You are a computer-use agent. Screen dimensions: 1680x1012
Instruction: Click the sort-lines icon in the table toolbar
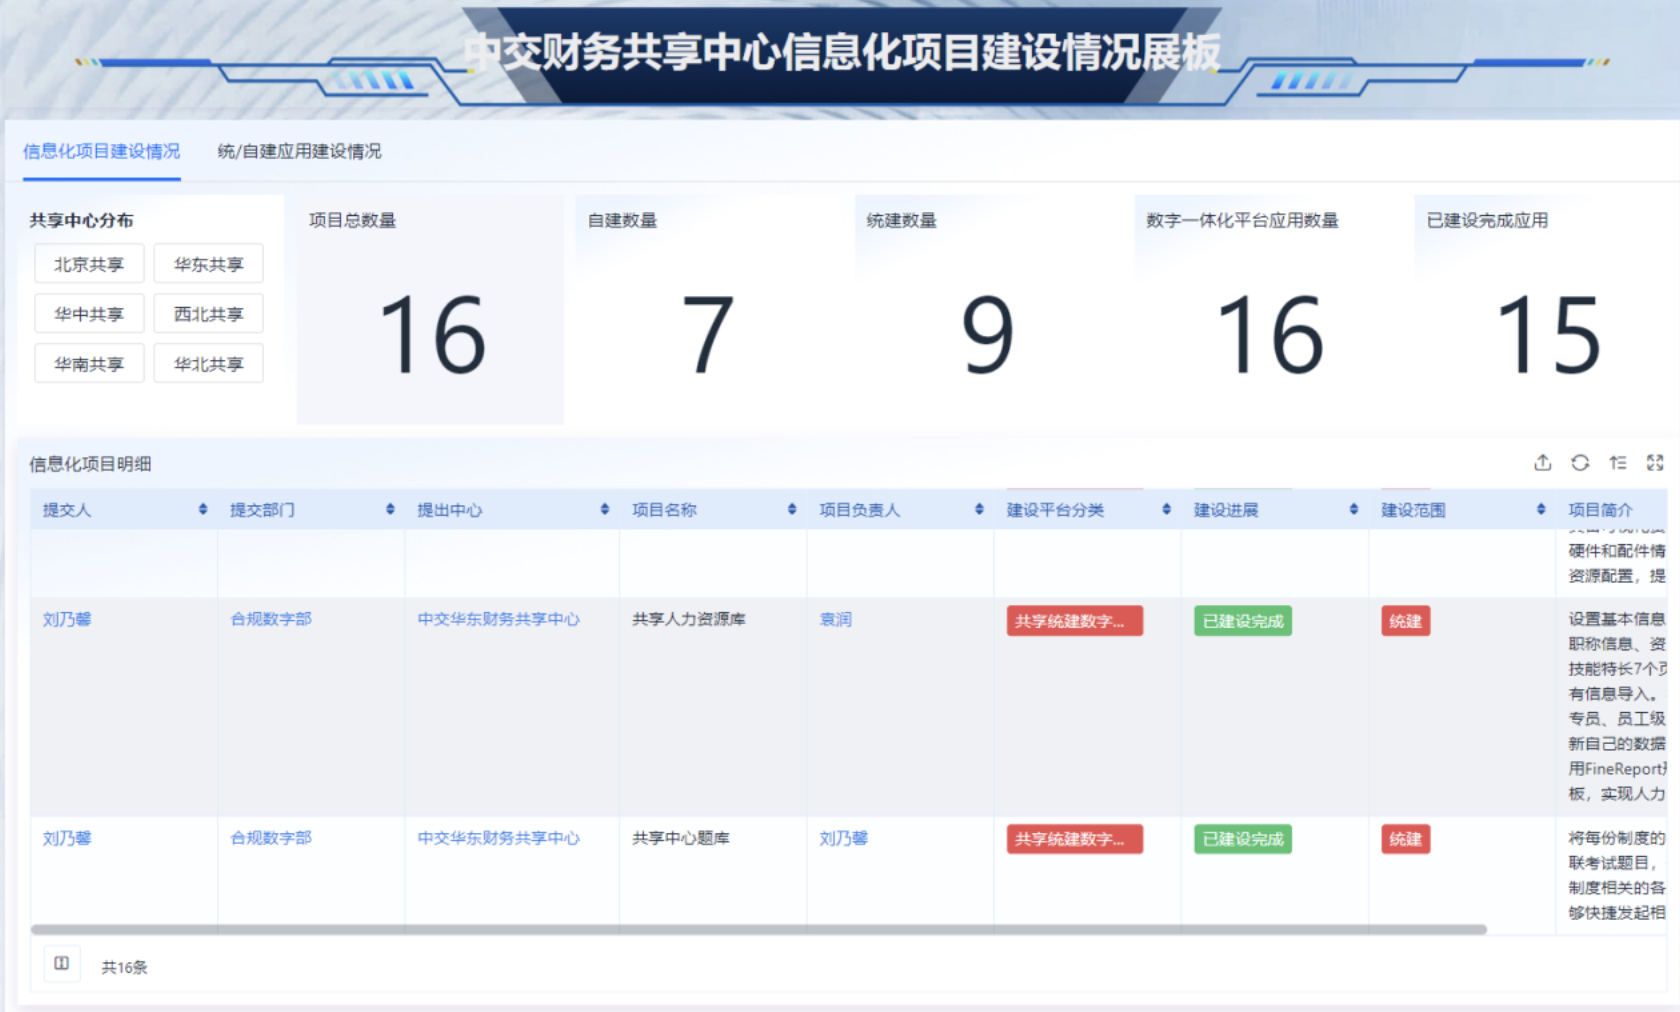[1618, 462]
